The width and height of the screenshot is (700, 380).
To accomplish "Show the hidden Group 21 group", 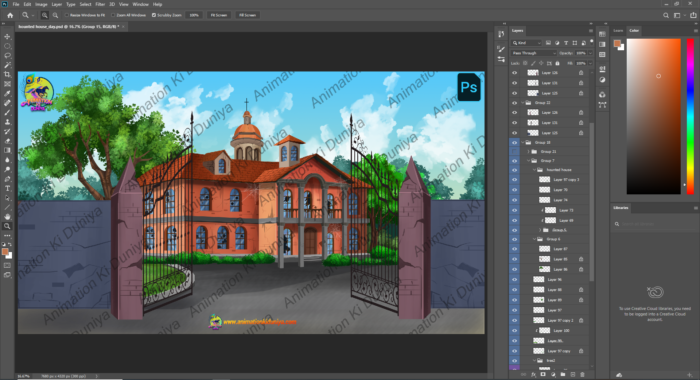I will (514, 152).
